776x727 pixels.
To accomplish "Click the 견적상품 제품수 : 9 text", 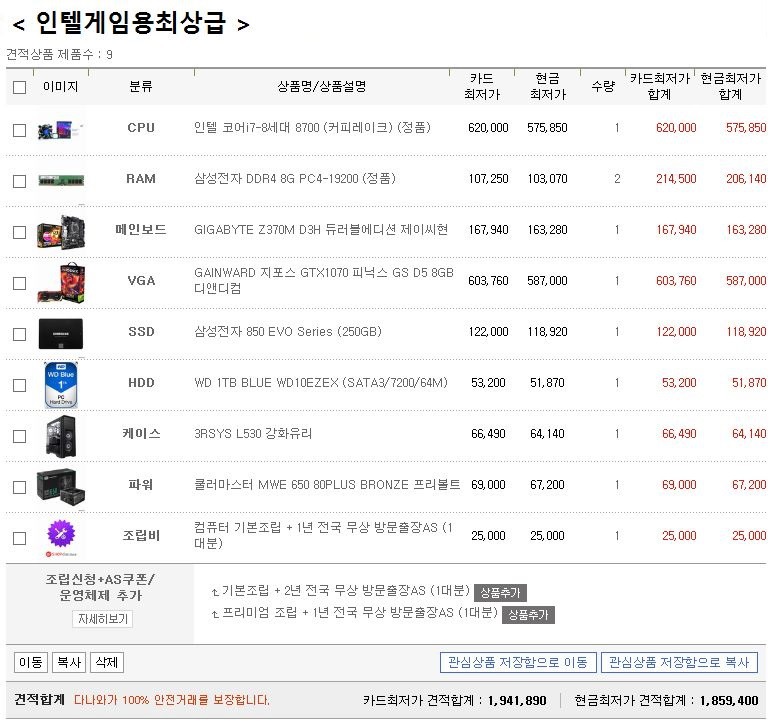I will 59,54.
